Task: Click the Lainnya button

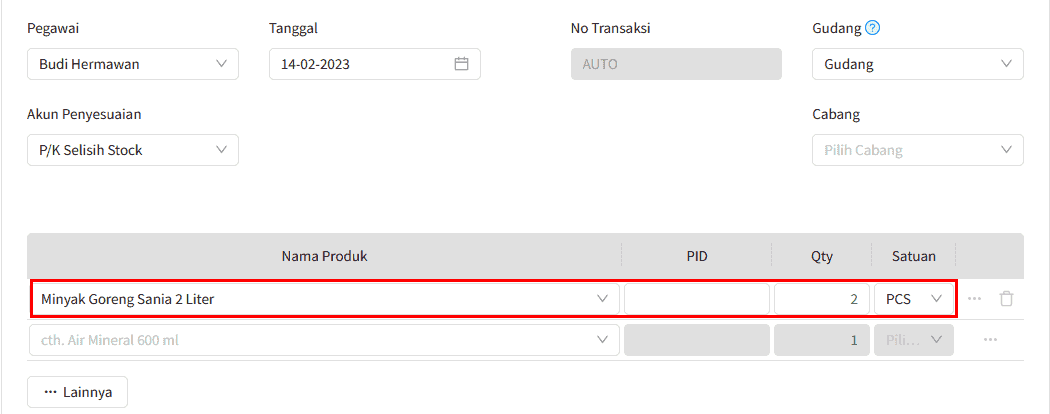Action: point(77,392)
